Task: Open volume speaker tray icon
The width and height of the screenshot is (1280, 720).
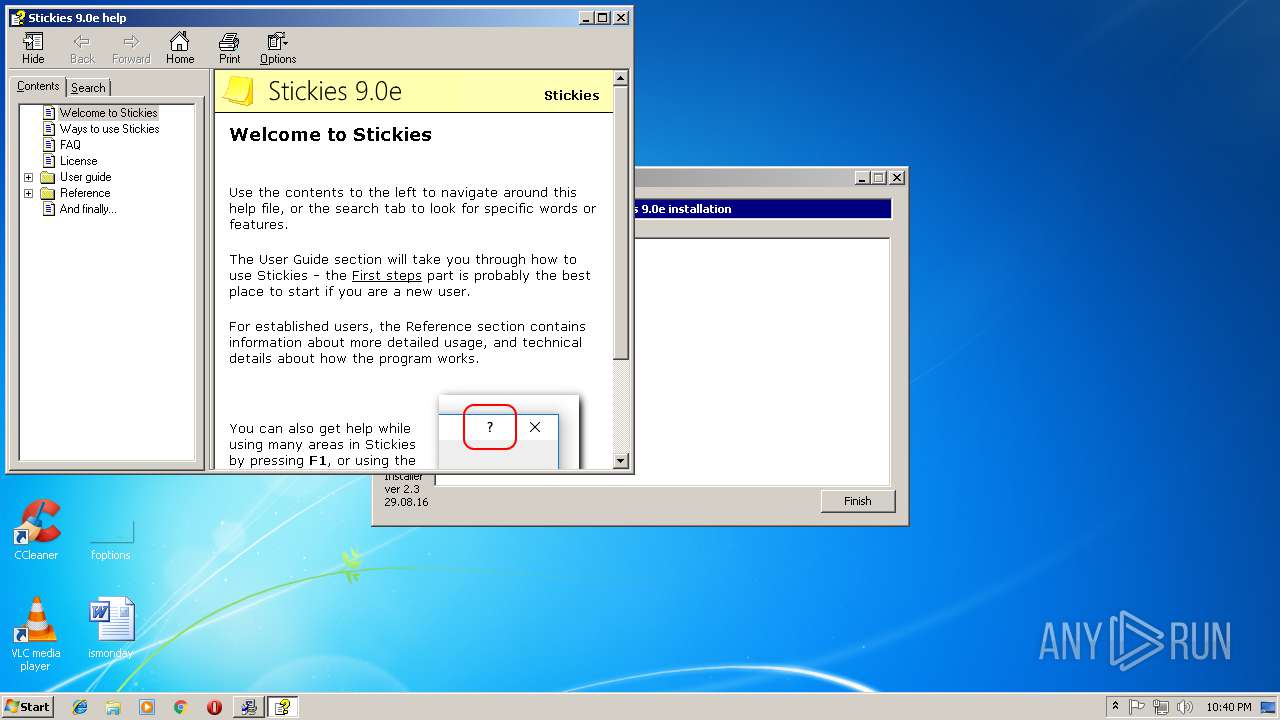Action: point(1185,707)
